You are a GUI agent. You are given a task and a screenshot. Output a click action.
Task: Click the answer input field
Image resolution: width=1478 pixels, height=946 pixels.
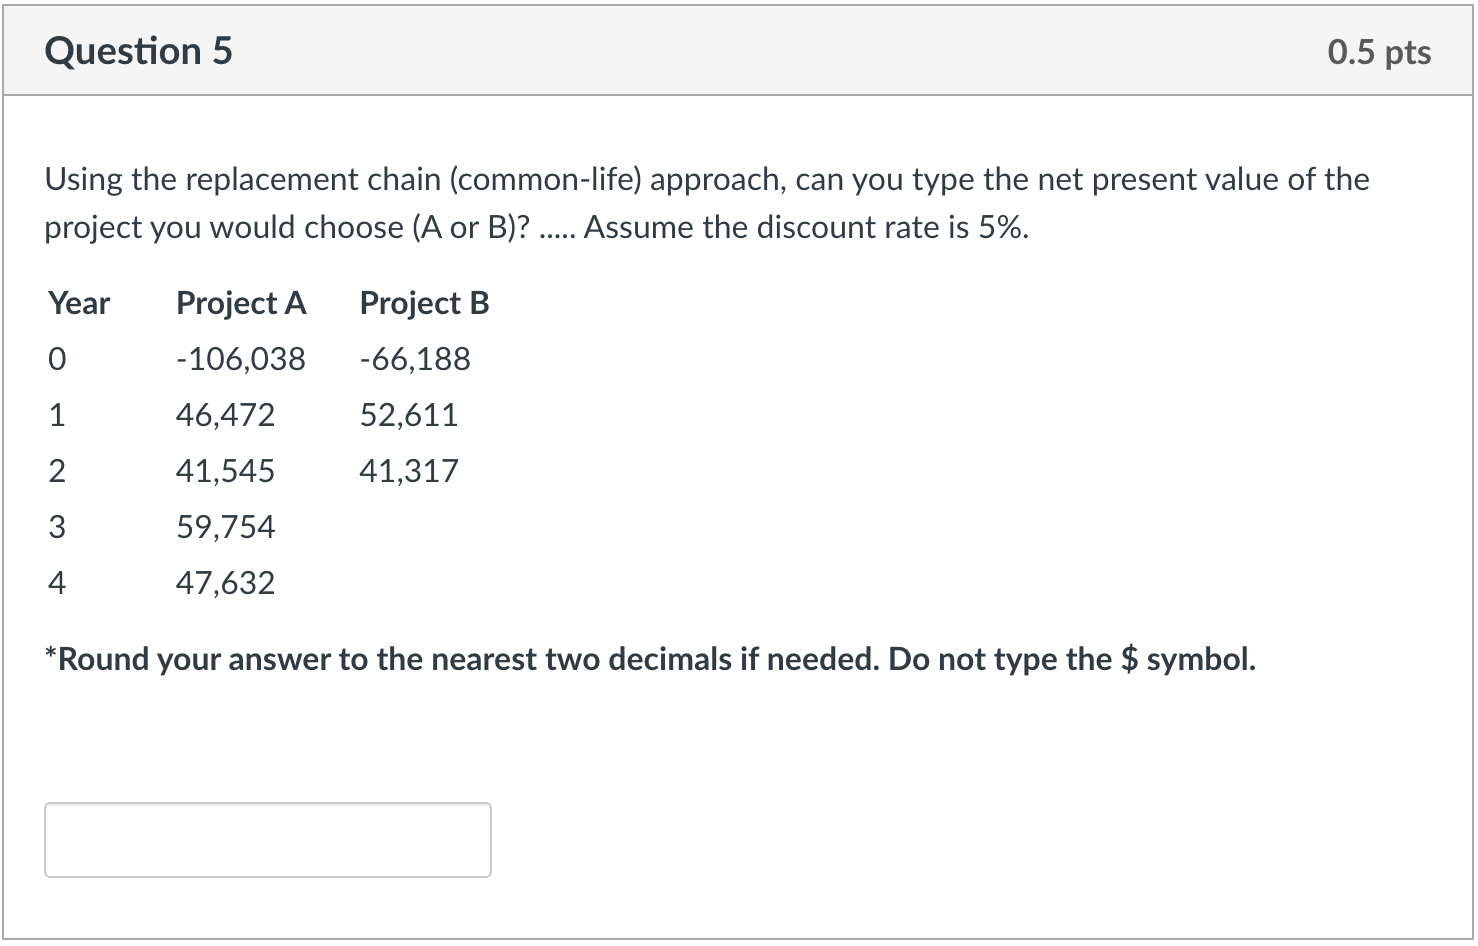coord(266,839)
